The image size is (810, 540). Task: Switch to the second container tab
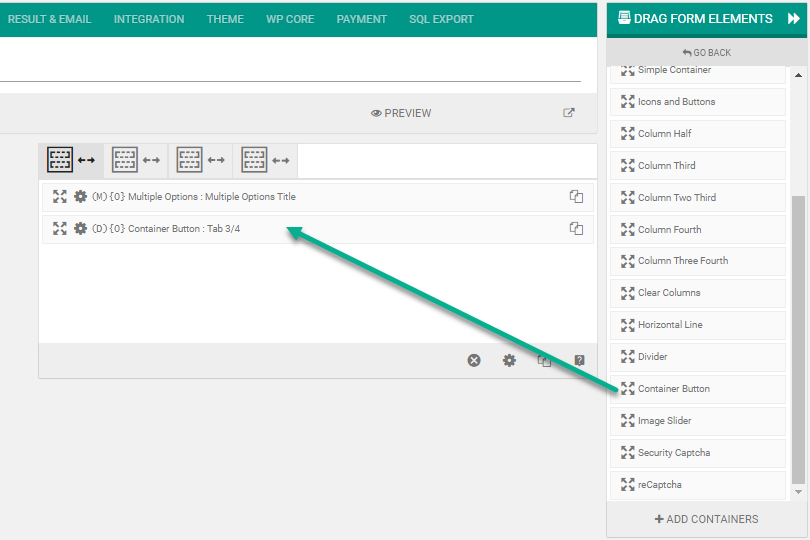[136, 160]
